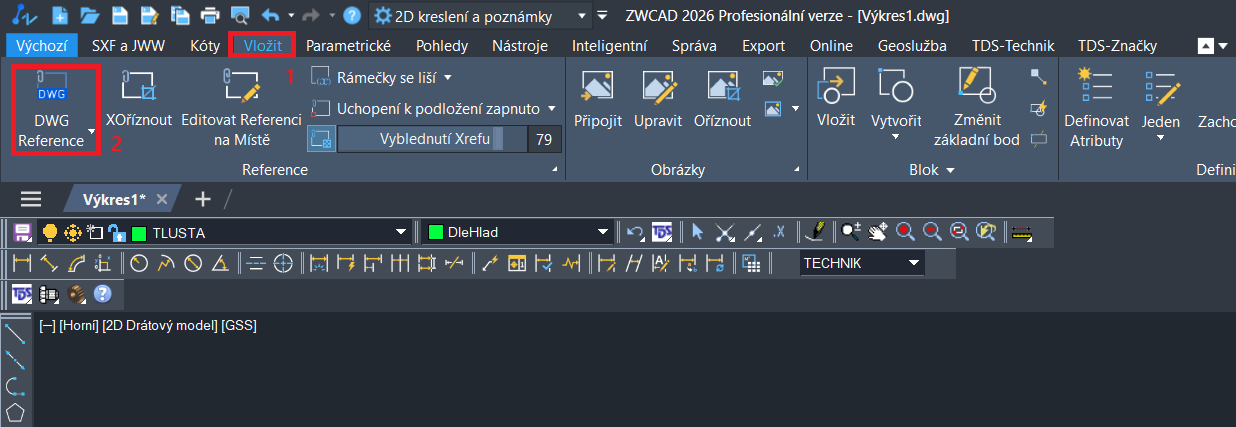
Task: Click the [2D Drátový model] visual style label
Action: point(160,325)
